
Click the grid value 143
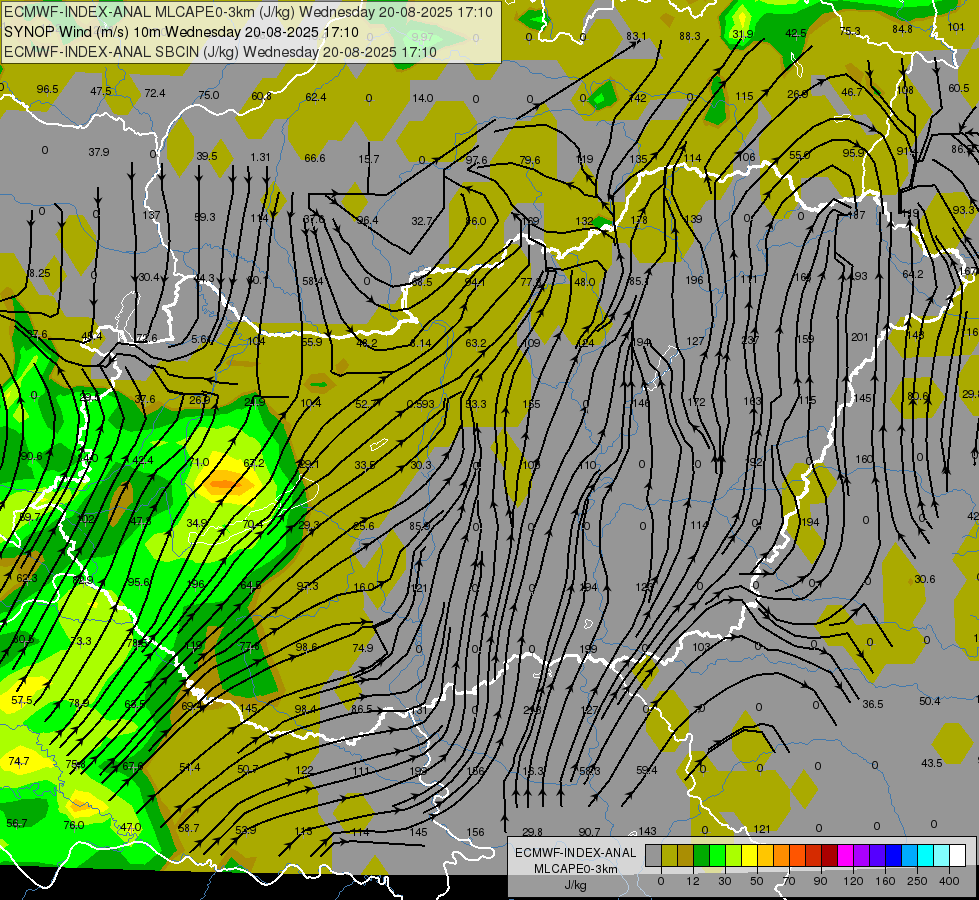click(x=647, y=831)
